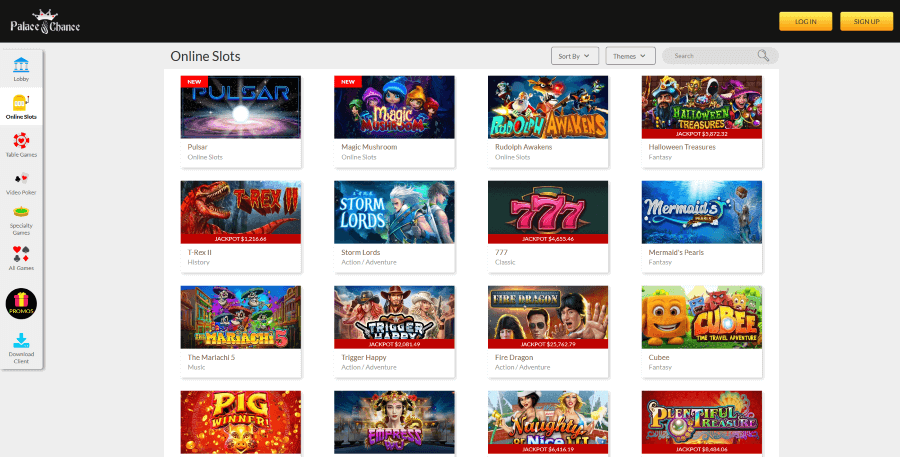Click The Mariachi 5 title text
900x457 pixels.
point(211,357)
